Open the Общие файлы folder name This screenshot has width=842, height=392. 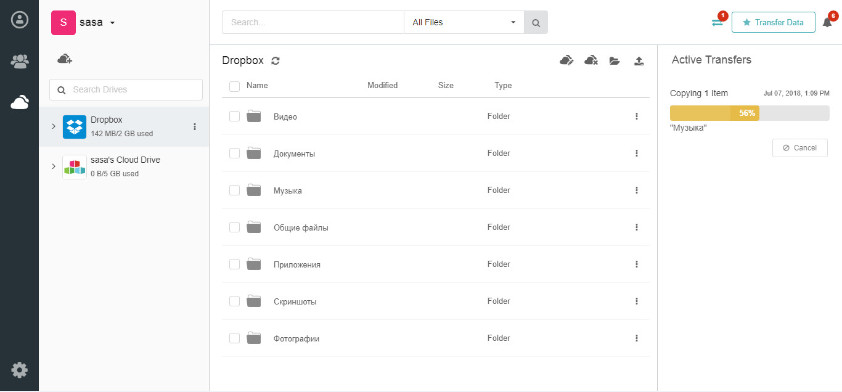click(x=301, y=228)
